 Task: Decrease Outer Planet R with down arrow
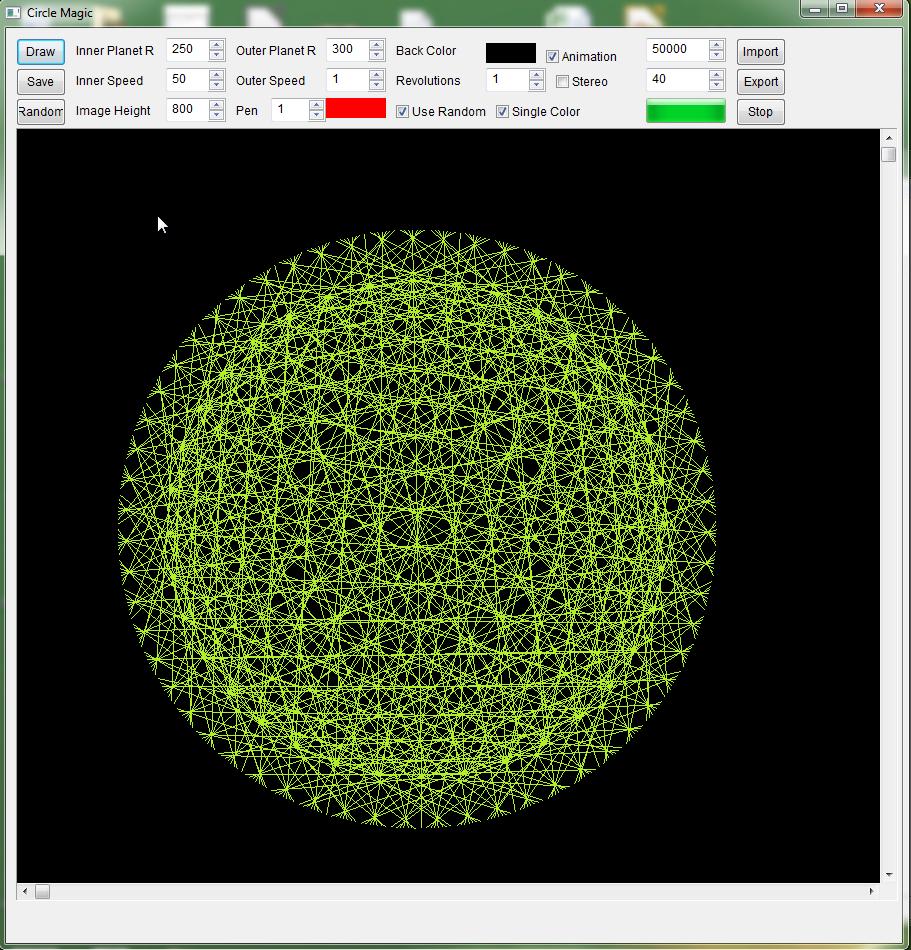(x=377, y=56)
